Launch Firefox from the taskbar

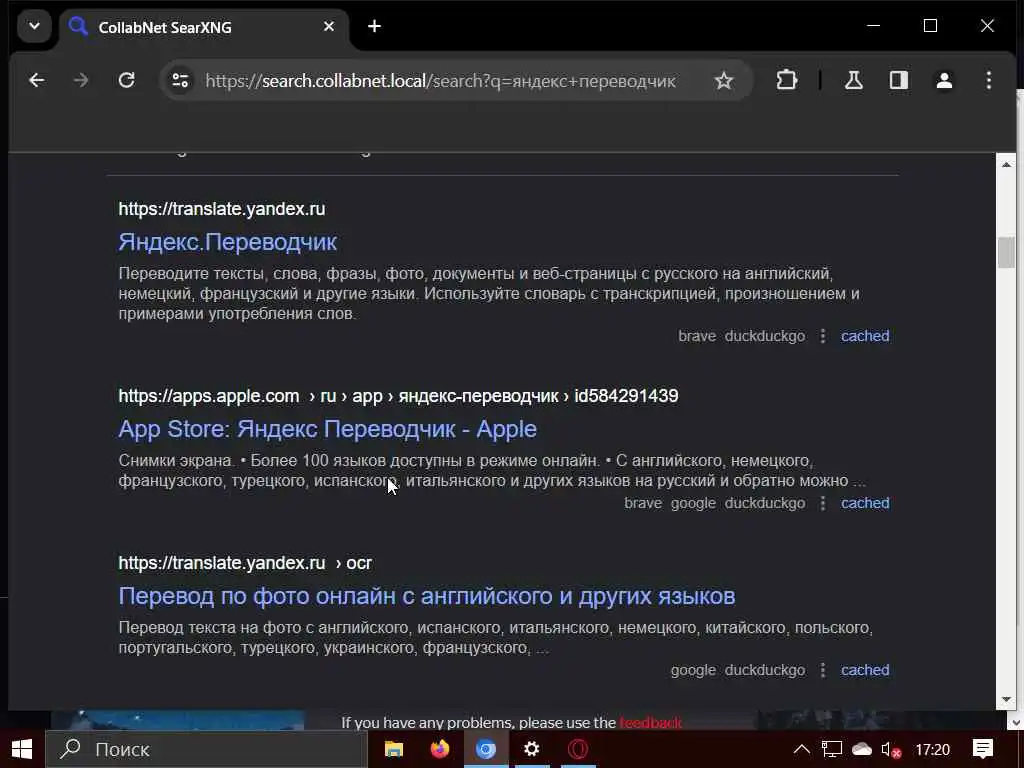click(440, 749)
